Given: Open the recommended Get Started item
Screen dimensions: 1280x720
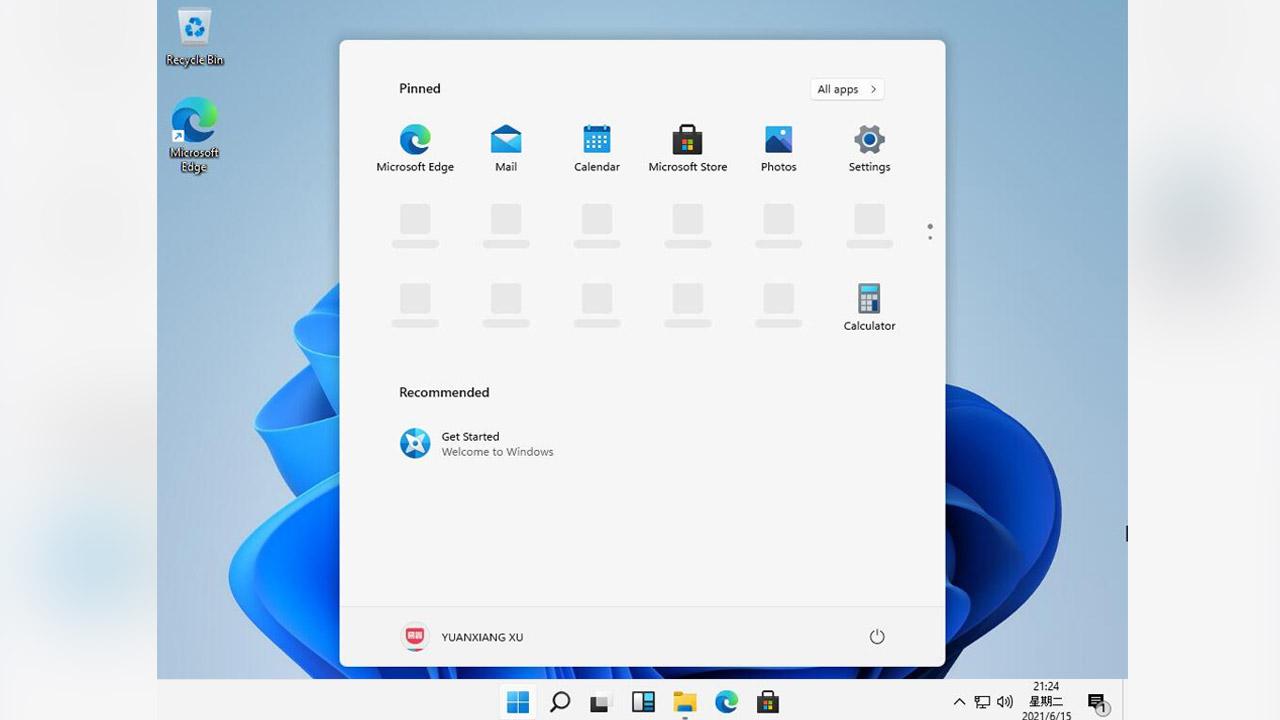Looking at the screenshot, I should 477,443.
